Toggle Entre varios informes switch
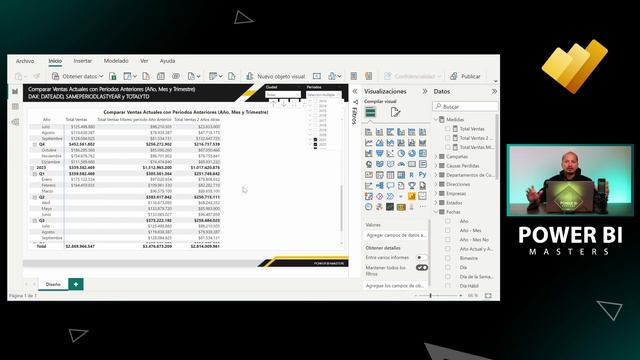Image resolution: width=640 pixels, height=360 pixels. [421, 258]
